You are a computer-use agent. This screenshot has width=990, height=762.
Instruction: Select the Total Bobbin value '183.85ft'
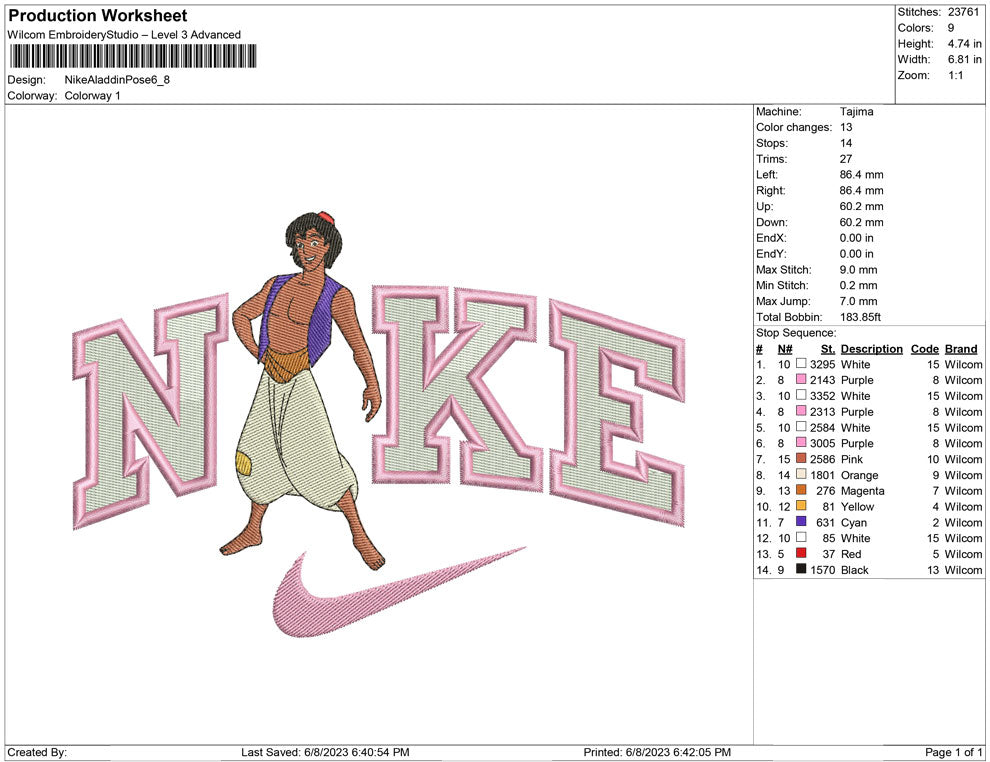[x=860, y=316]
